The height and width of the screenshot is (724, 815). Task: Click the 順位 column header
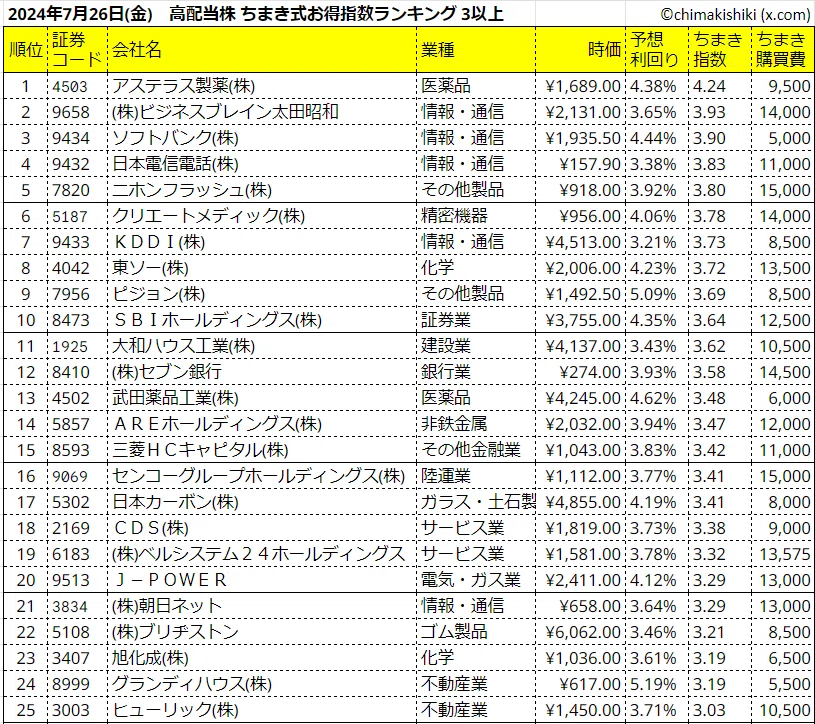(x=26, y=50)
